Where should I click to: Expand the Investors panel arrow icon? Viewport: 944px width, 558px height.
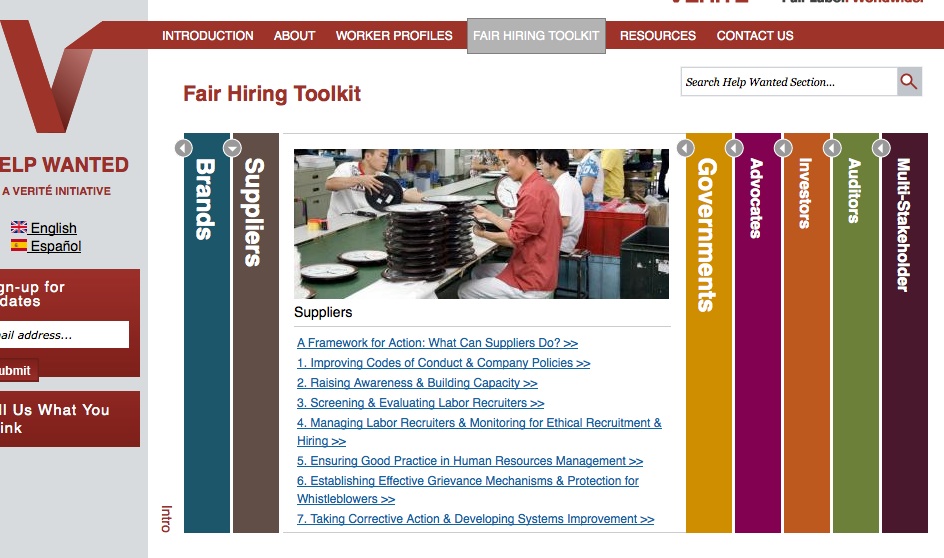pos(783,148)
